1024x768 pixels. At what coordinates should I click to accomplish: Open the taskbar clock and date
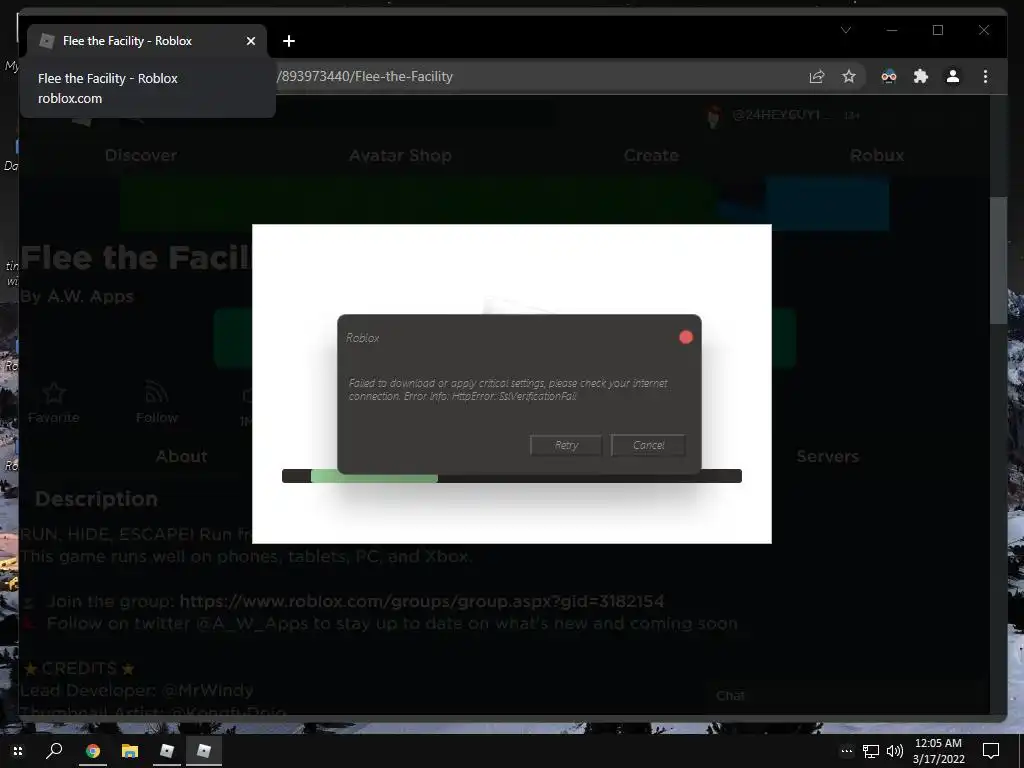coord(938,751)
